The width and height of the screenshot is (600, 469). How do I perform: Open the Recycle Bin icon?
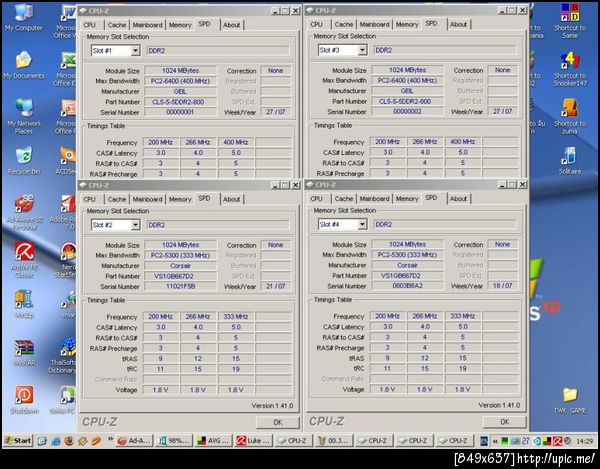22,157
